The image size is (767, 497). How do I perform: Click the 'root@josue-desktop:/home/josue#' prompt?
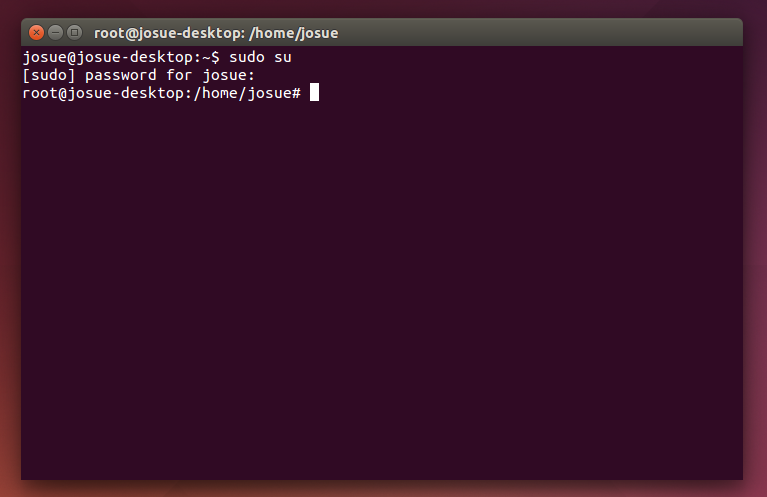click(x=161, y=93)
